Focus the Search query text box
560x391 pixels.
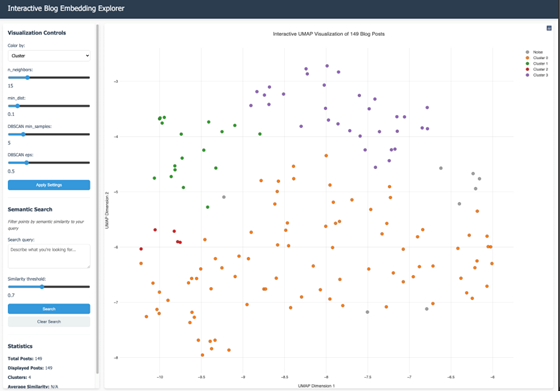[49, 256]
